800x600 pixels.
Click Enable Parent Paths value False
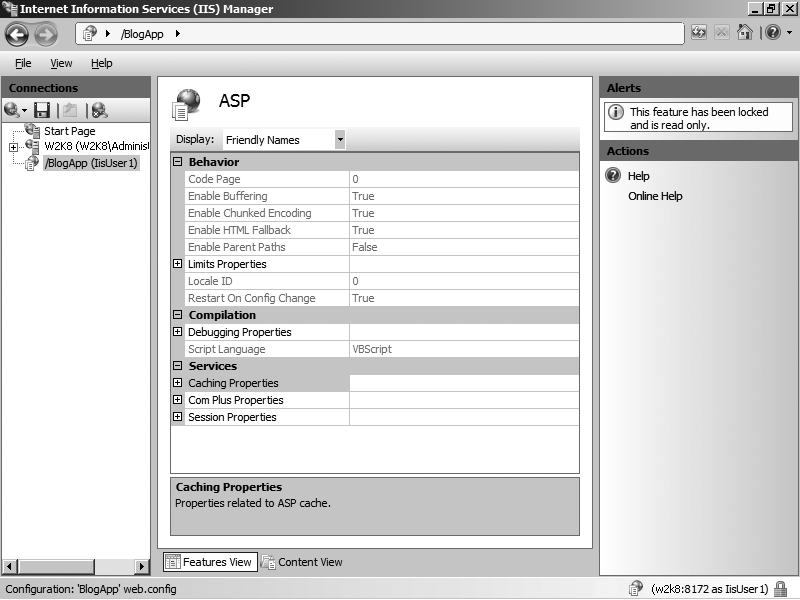(x=365, y=247)
